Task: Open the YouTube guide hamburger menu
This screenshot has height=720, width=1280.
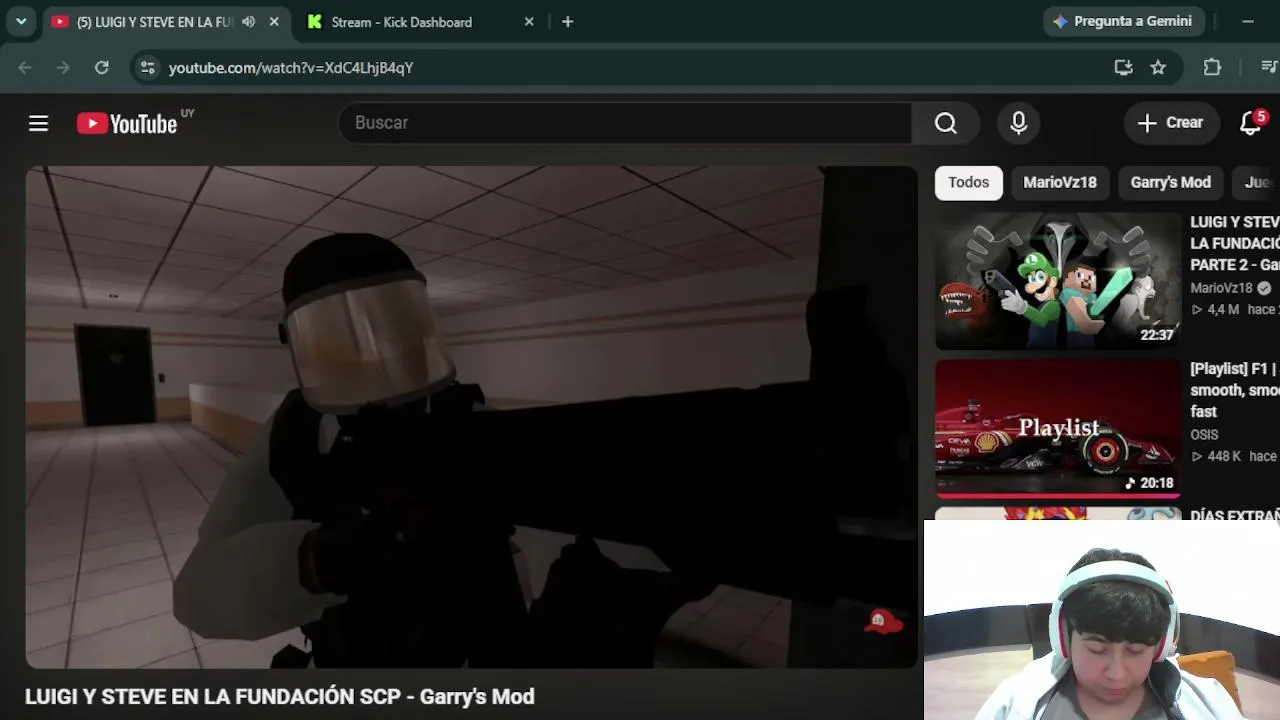Action: tap(38, 123)
